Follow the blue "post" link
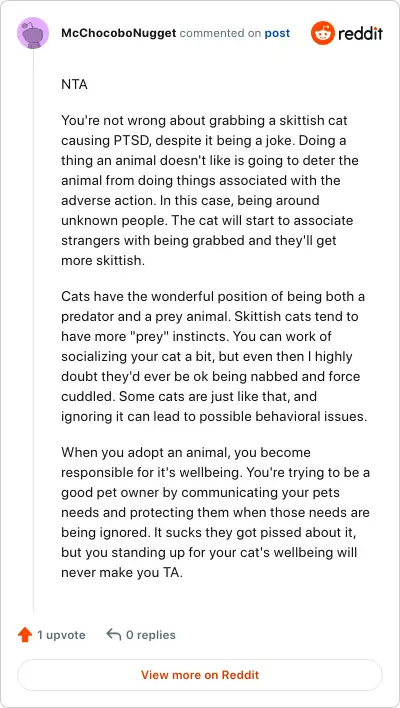400x708 pixels. point(277,33)
